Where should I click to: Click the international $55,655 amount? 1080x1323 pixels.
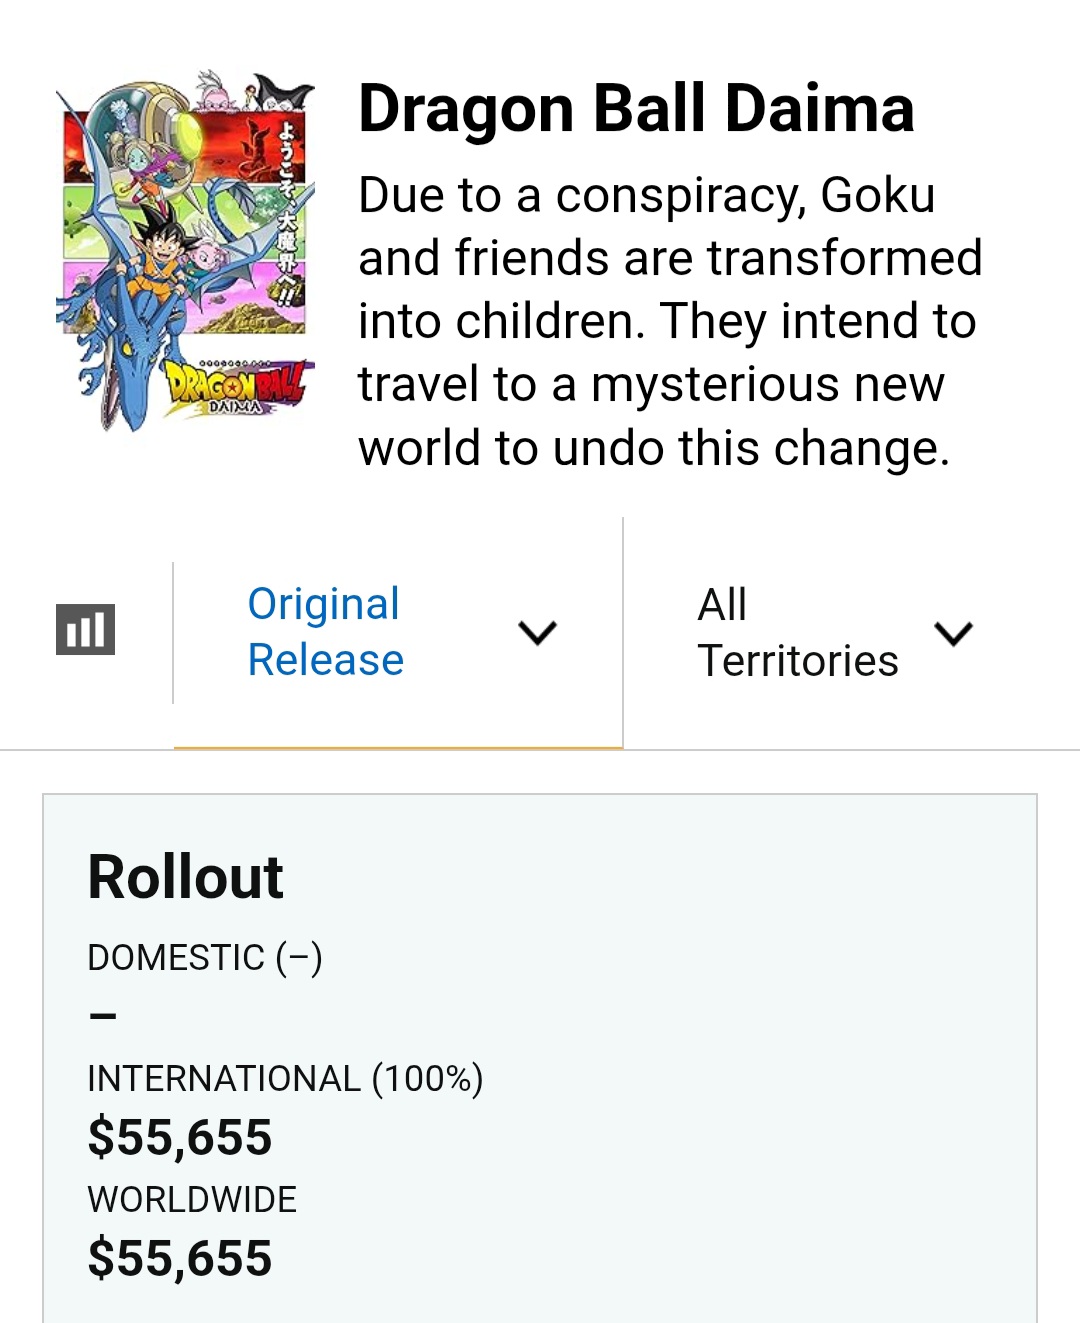[180, 1138]
